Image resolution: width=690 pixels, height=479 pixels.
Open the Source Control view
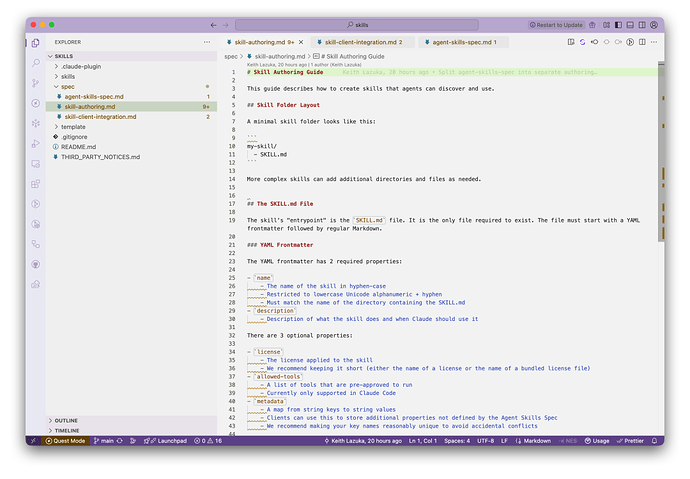36,83
